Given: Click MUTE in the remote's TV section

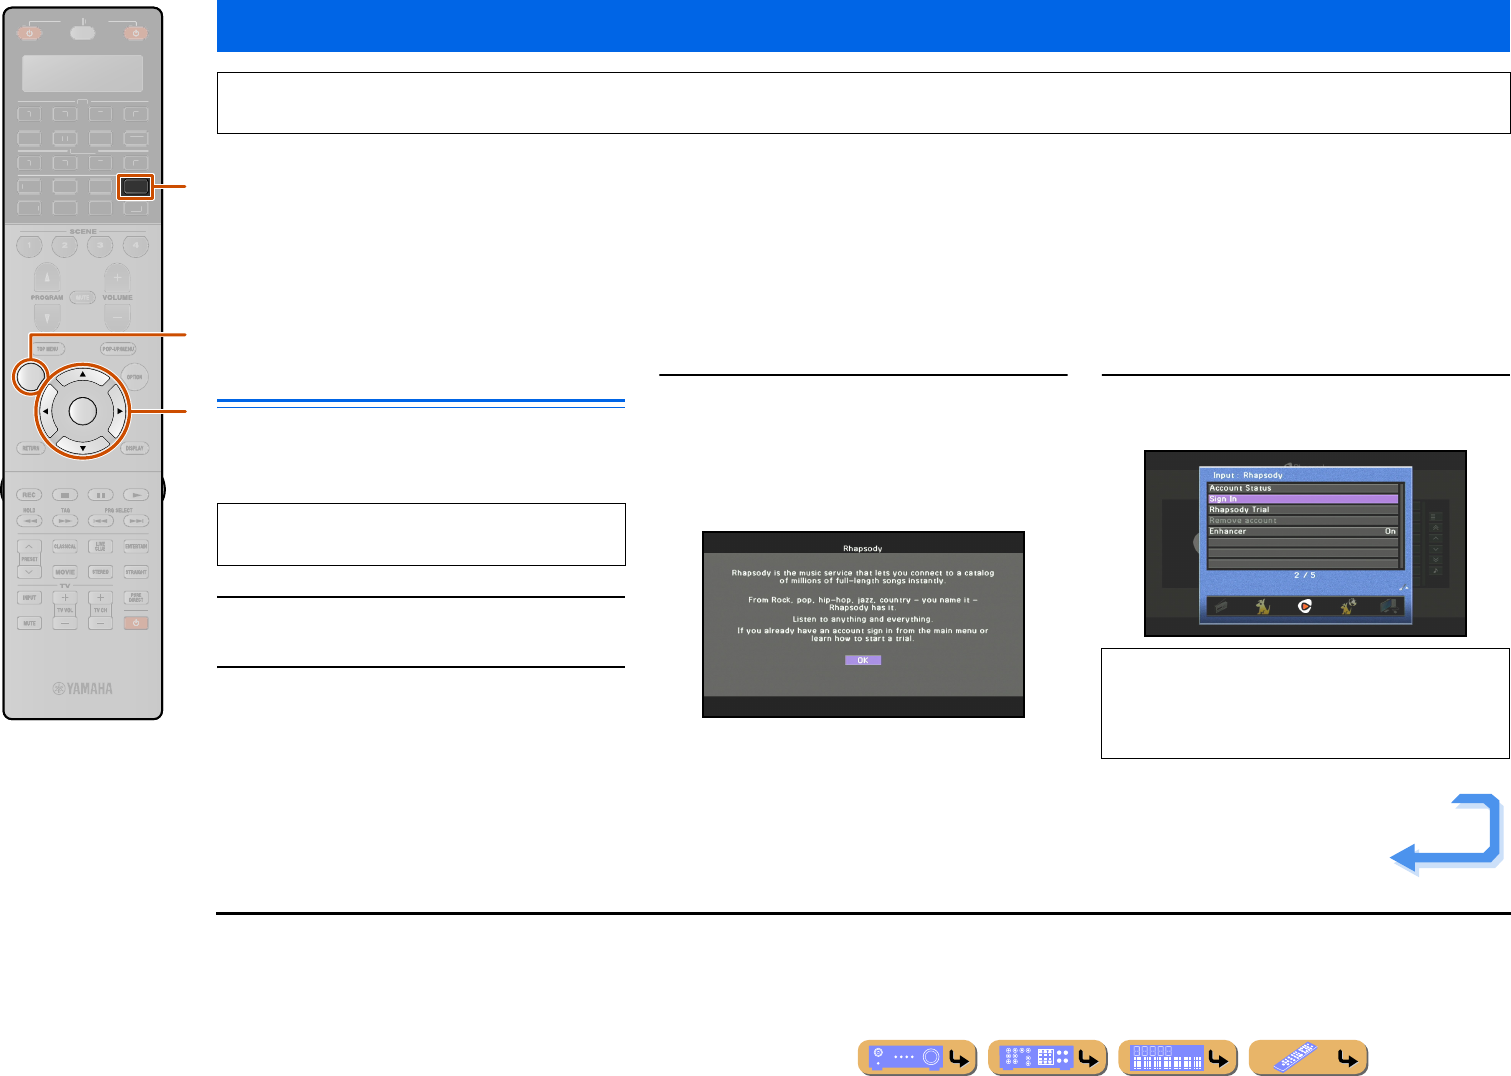Looking at the screenshot, I should 29,623.
